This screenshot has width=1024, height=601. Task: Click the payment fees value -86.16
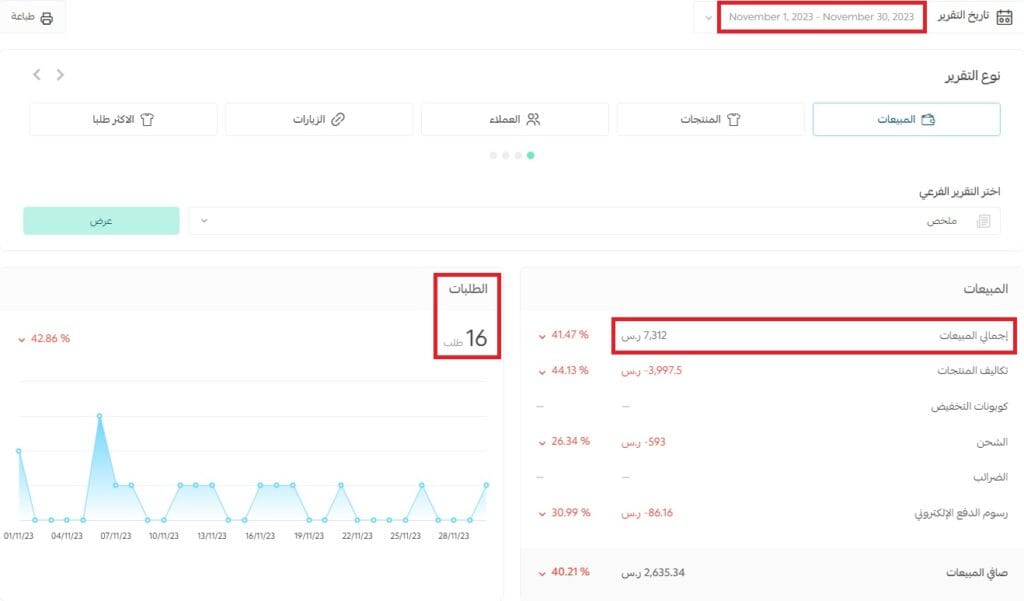[x=647, y=513]
